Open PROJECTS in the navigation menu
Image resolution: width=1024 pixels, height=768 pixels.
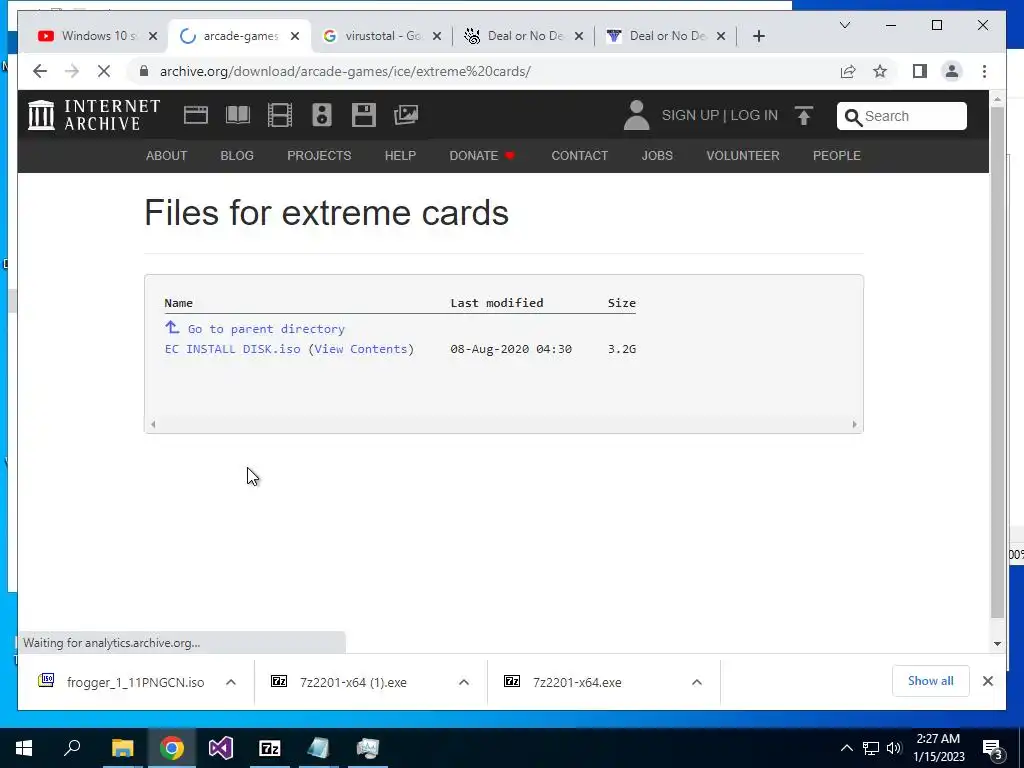pyautogui.click(x=319, y=155)
